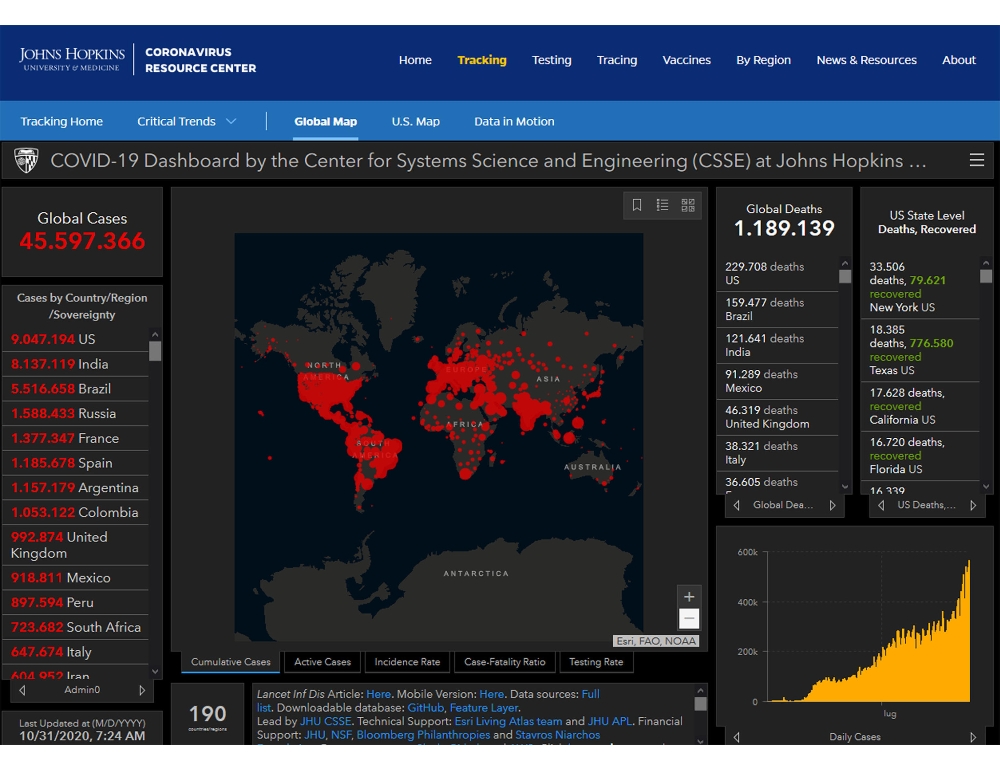Open the Tracing menu item
The height and width of the screenshot is (770, 1000).
click(617, 60)
